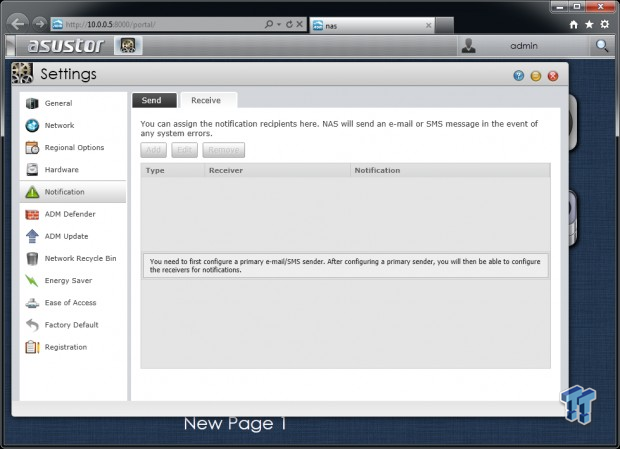
Task: Click the Settings app icon in taskbar
Action: click(x=128, y=45)
